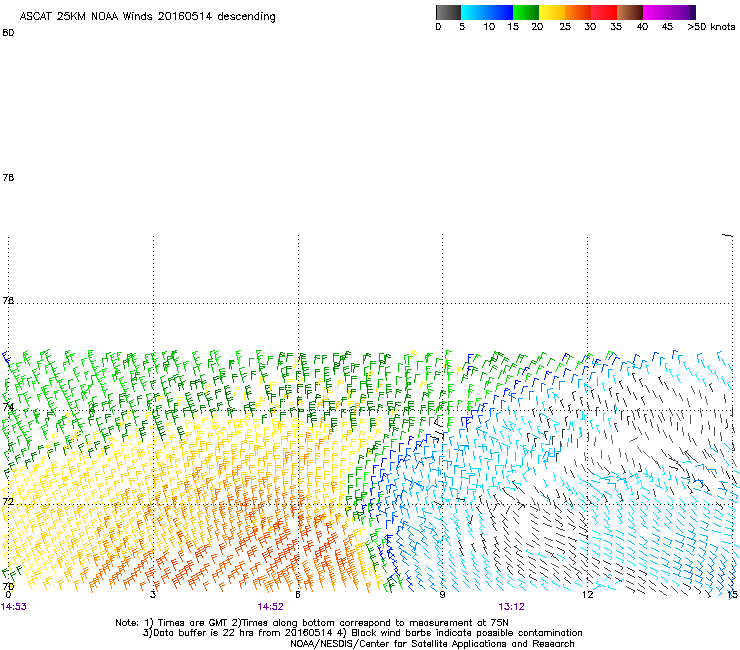Click the plot title 'ASCAT 25KM NOAA Winds 20160514 descending'
740x650 pixels.
tap(147, 17)
